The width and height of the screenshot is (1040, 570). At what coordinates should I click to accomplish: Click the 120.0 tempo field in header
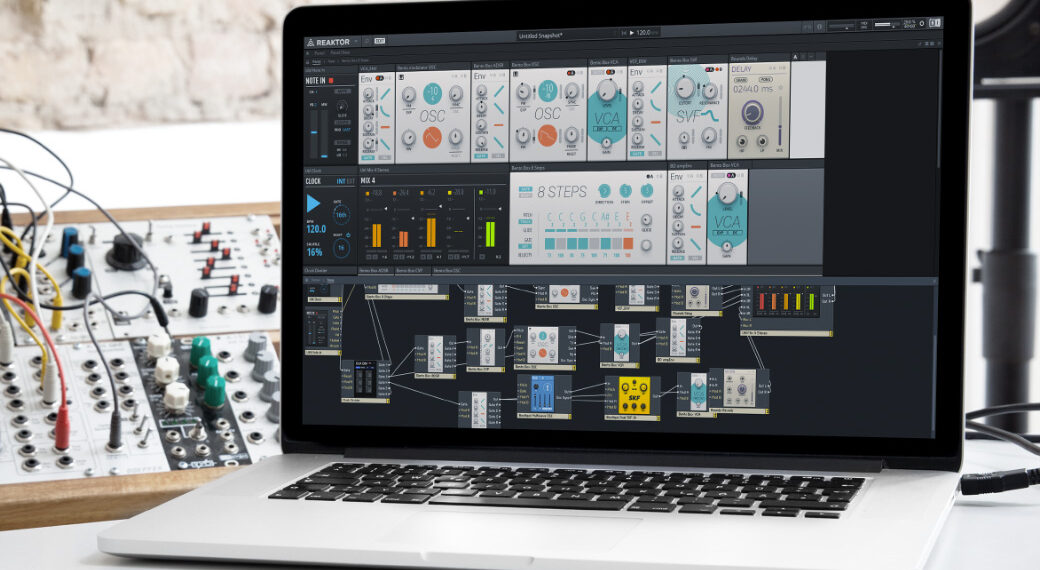click(x=645, y=32)
